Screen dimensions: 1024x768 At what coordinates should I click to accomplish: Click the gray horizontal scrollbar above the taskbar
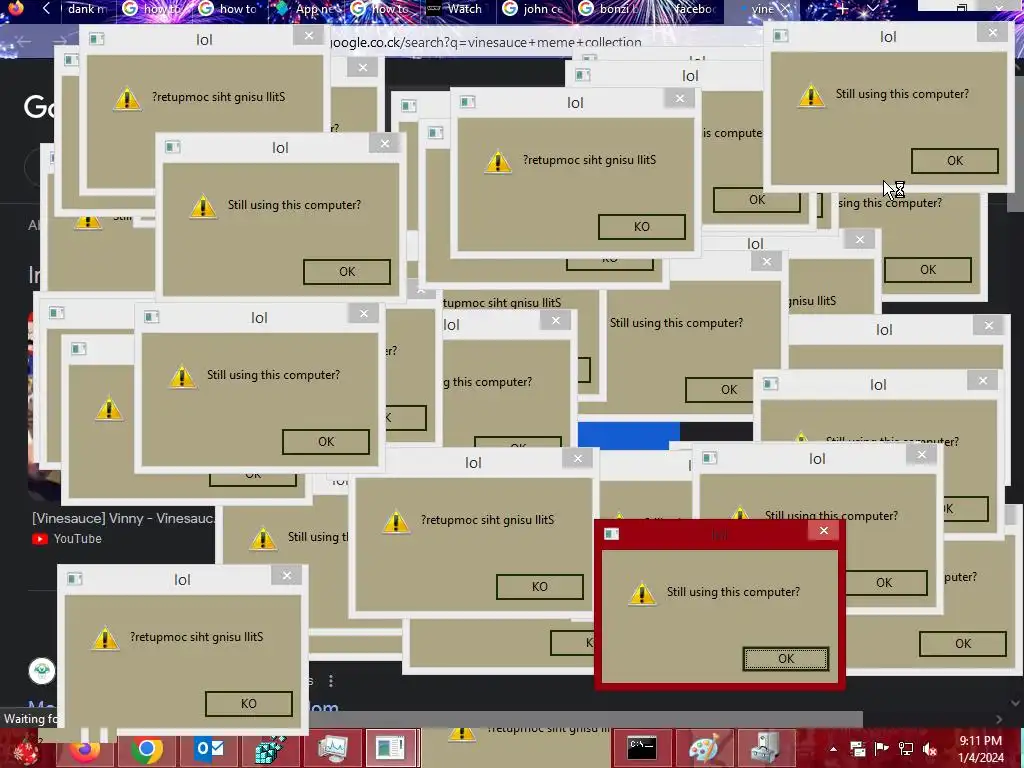point(585,719)
